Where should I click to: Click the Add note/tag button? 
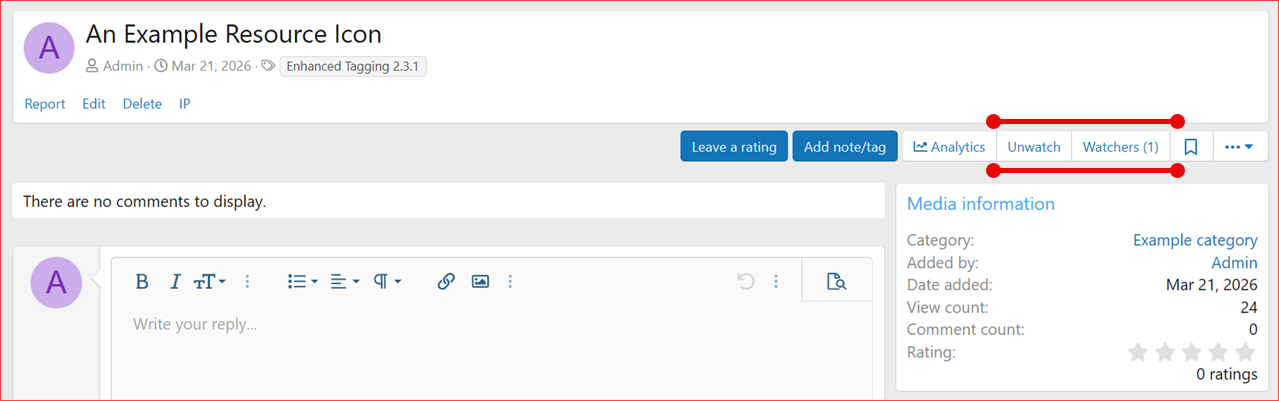pos(845,147)
